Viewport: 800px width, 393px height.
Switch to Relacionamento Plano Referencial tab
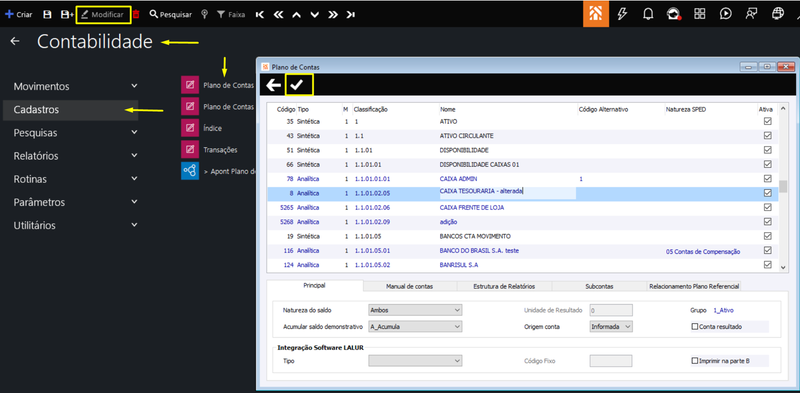[x=694, y=286]
